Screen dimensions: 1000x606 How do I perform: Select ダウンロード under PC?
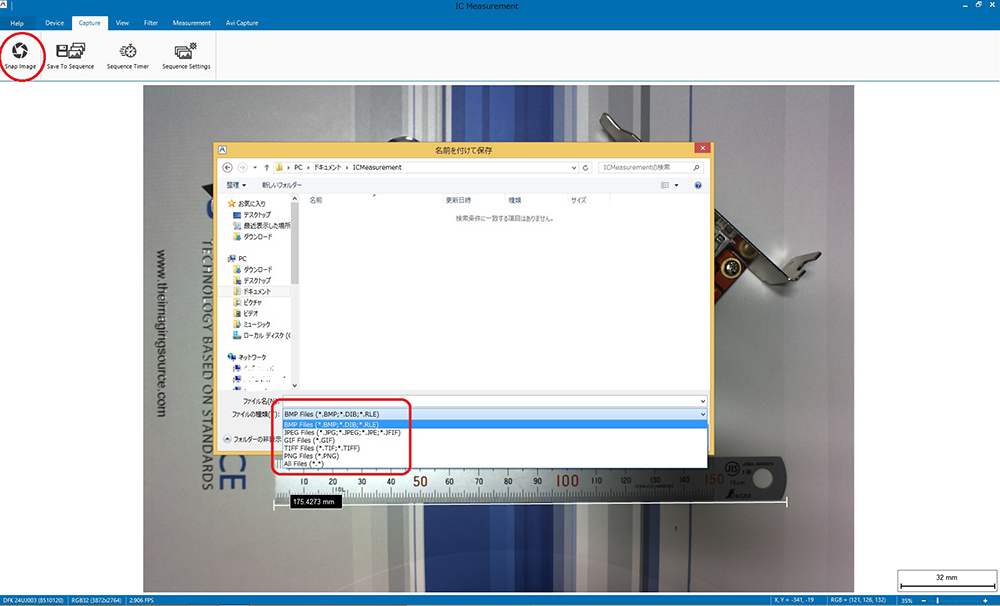point(253,270)
